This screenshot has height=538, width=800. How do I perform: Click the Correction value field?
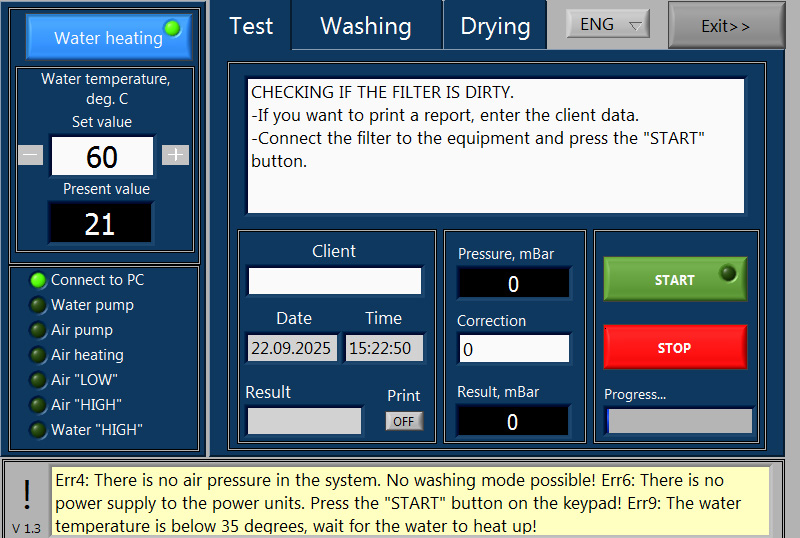point(513,349)
